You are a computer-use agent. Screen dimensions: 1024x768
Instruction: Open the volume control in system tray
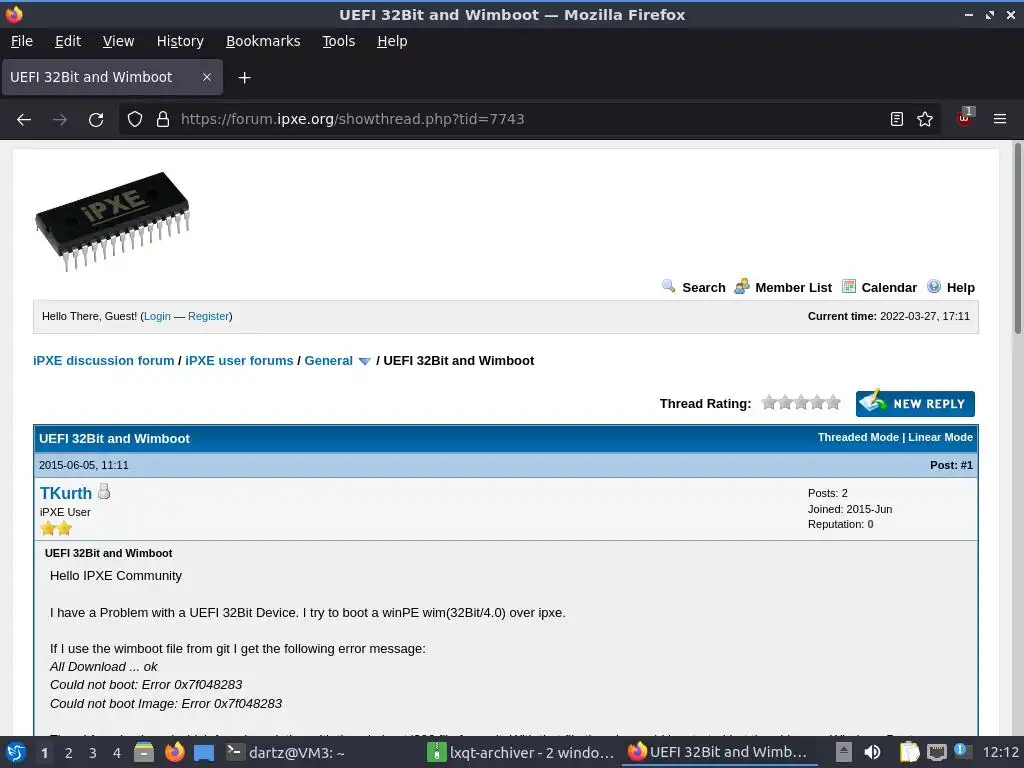click(x=872, y=752)
